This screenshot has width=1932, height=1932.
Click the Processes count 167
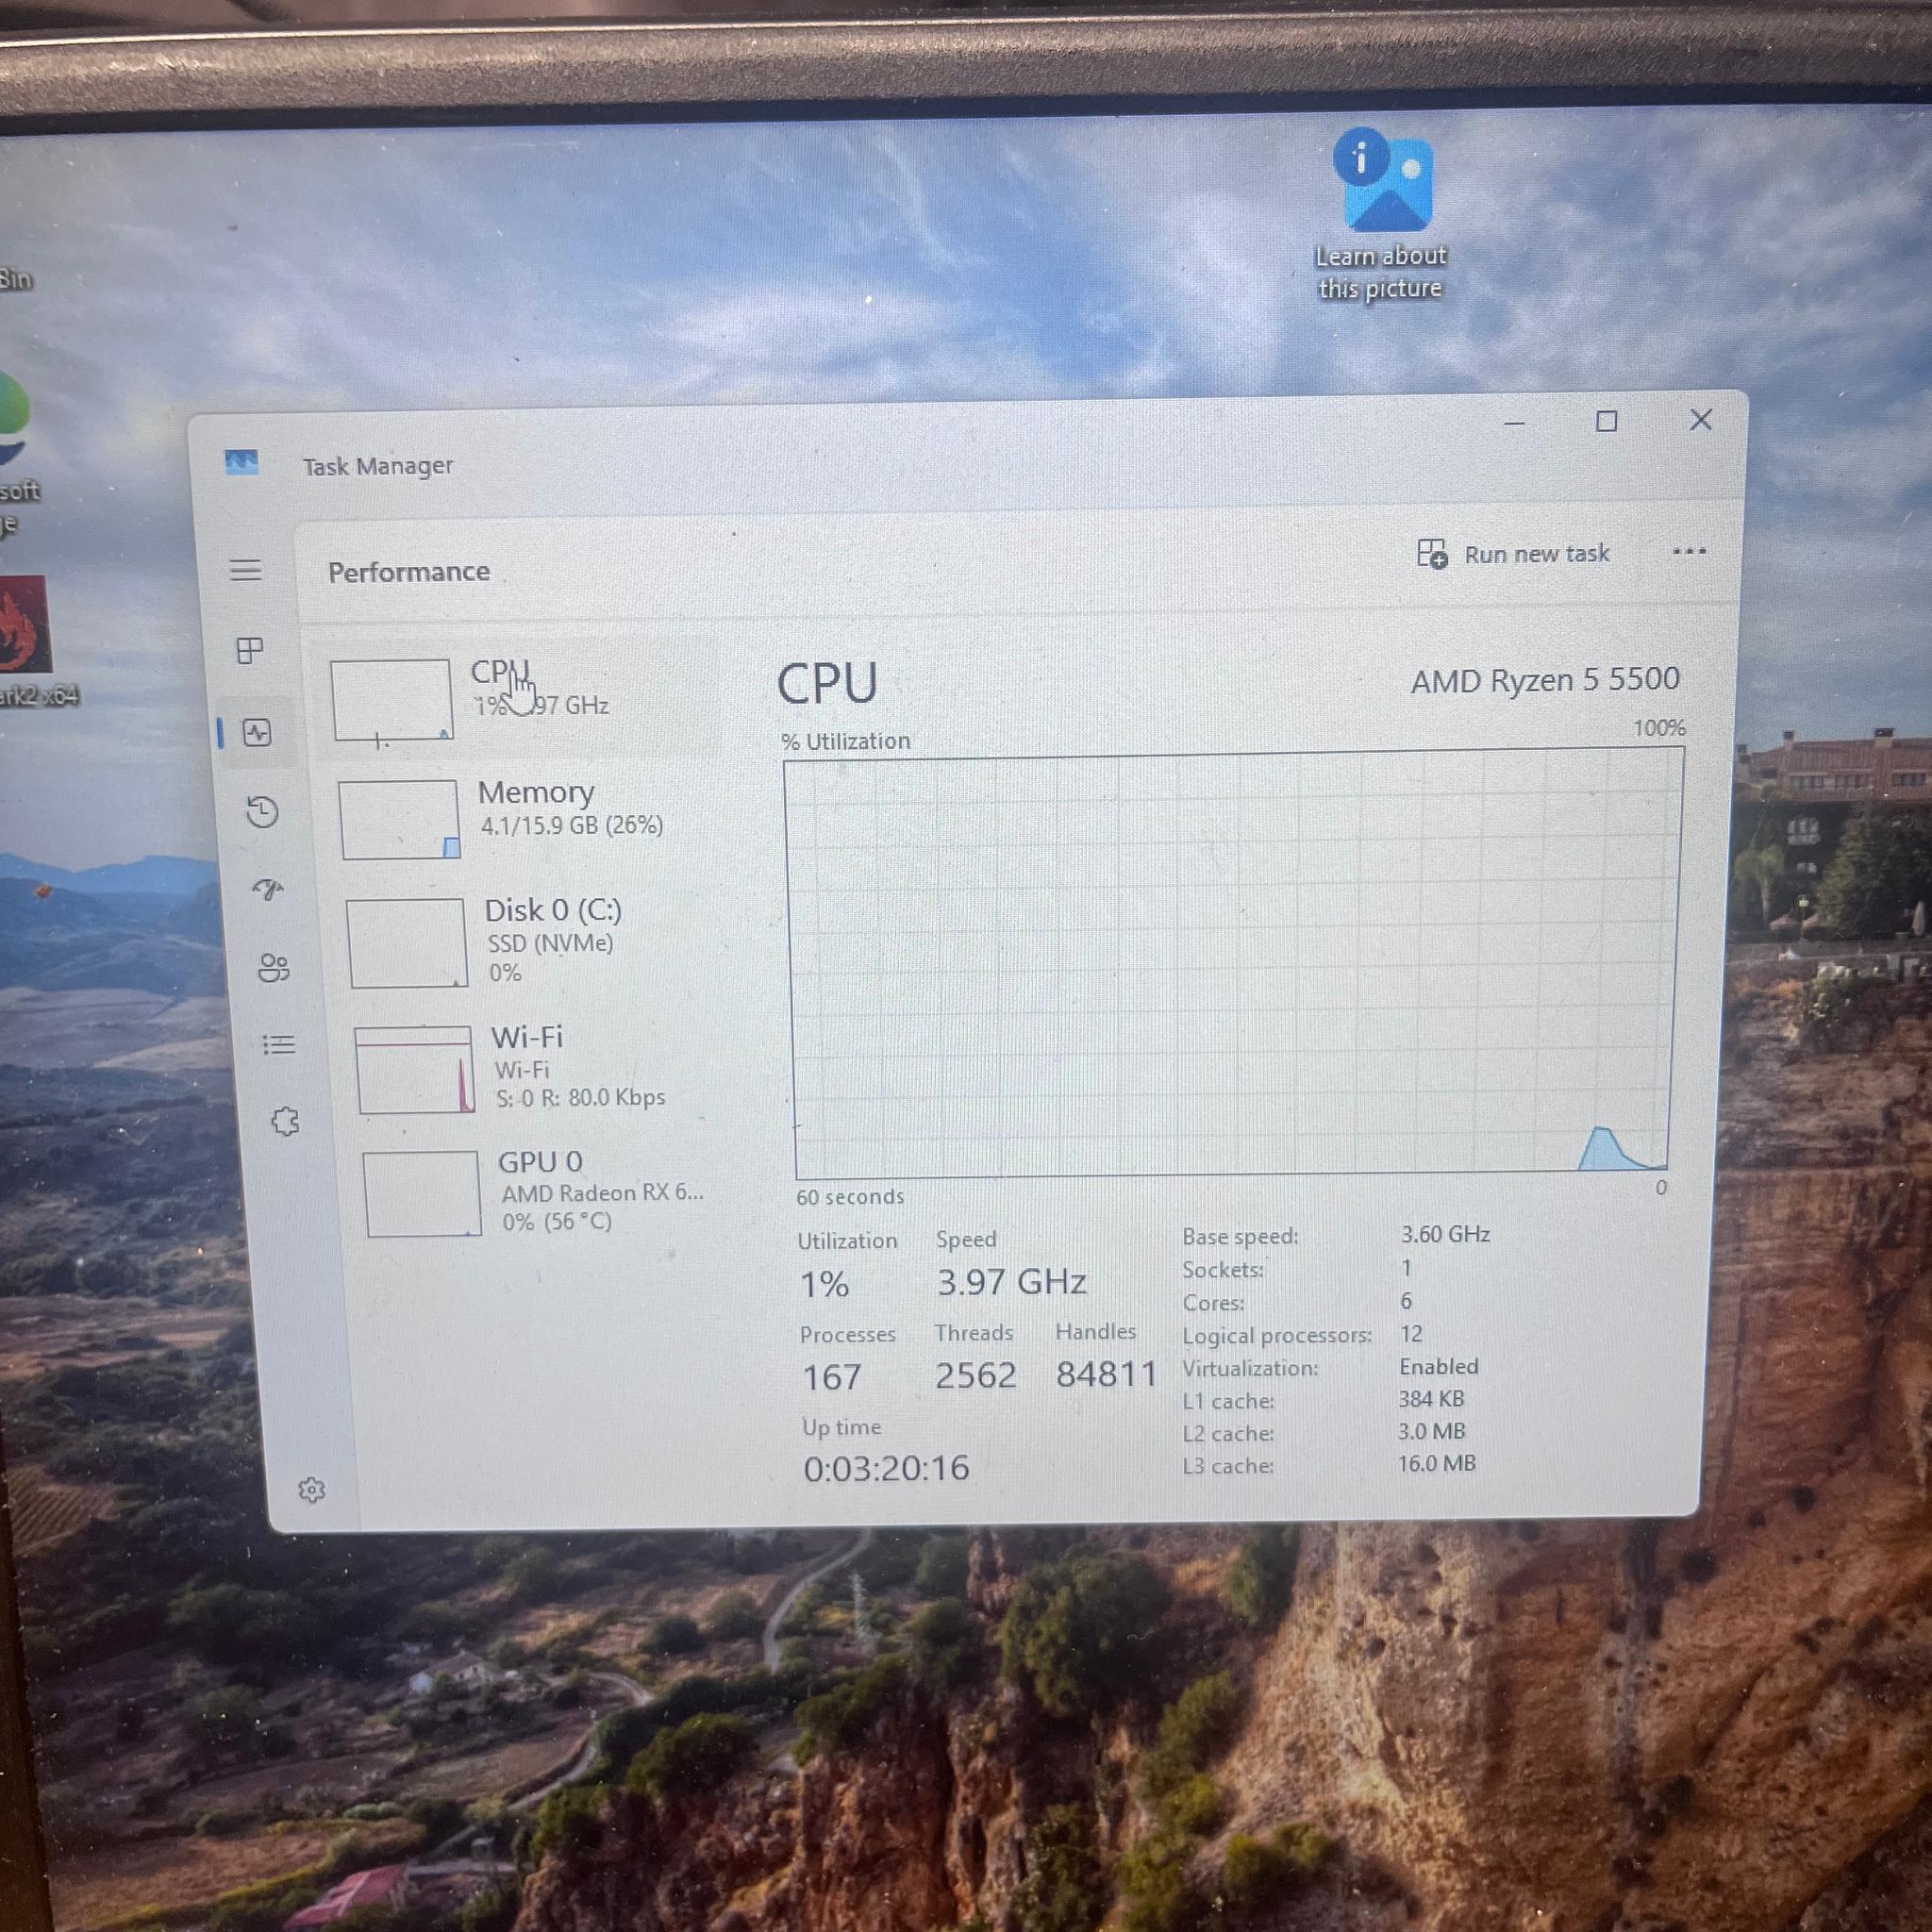tap(831, 1377)
